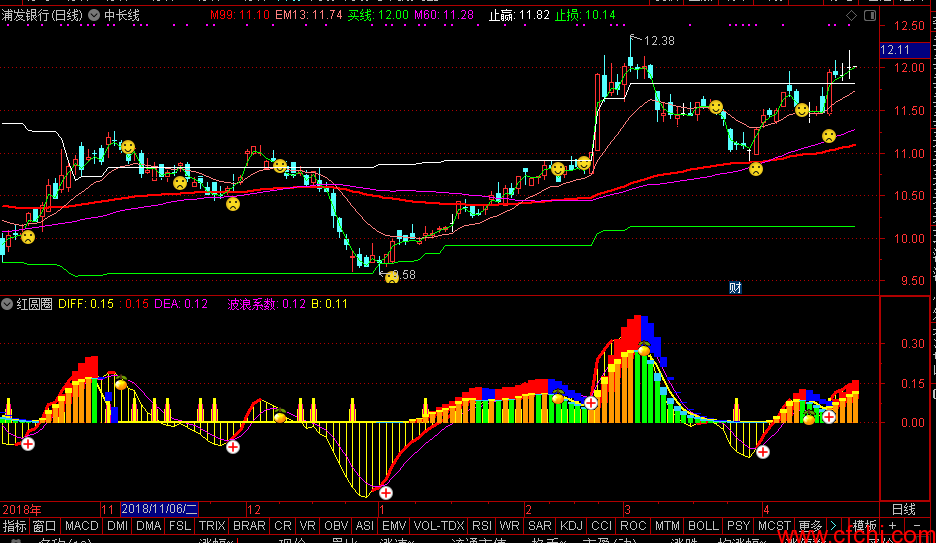Click the diamond icon at top right of chart
This screenshot has height=543, width=936.
852,16
